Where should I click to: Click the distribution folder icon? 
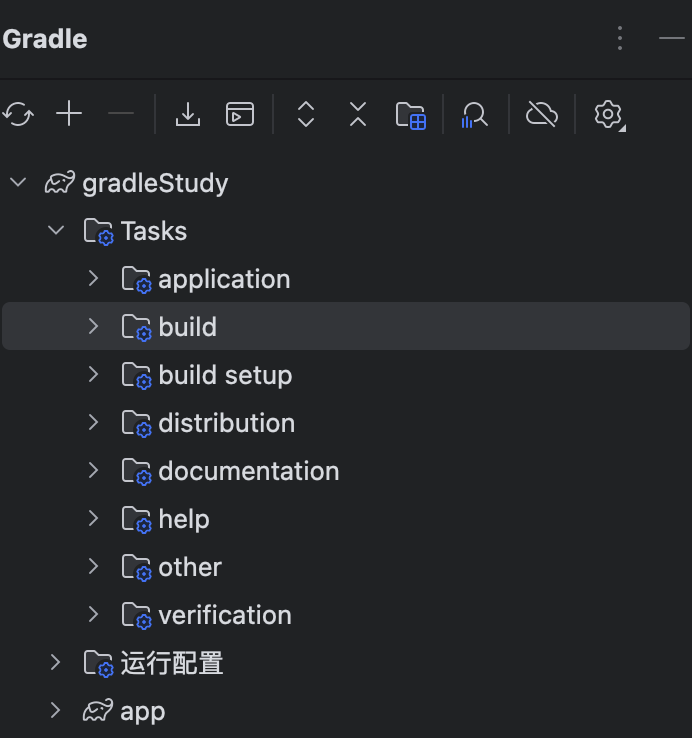(x=137, y=424)
